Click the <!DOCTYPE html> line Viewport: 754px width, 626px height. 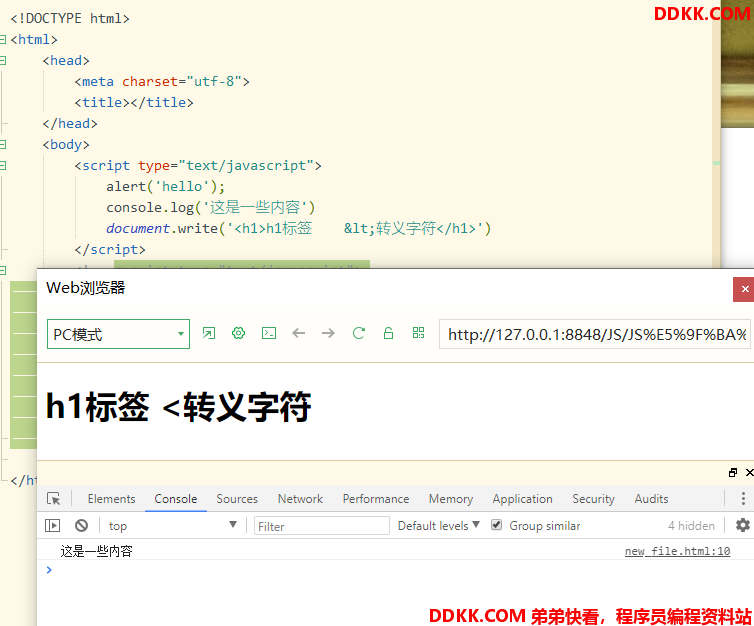[70, 18]
